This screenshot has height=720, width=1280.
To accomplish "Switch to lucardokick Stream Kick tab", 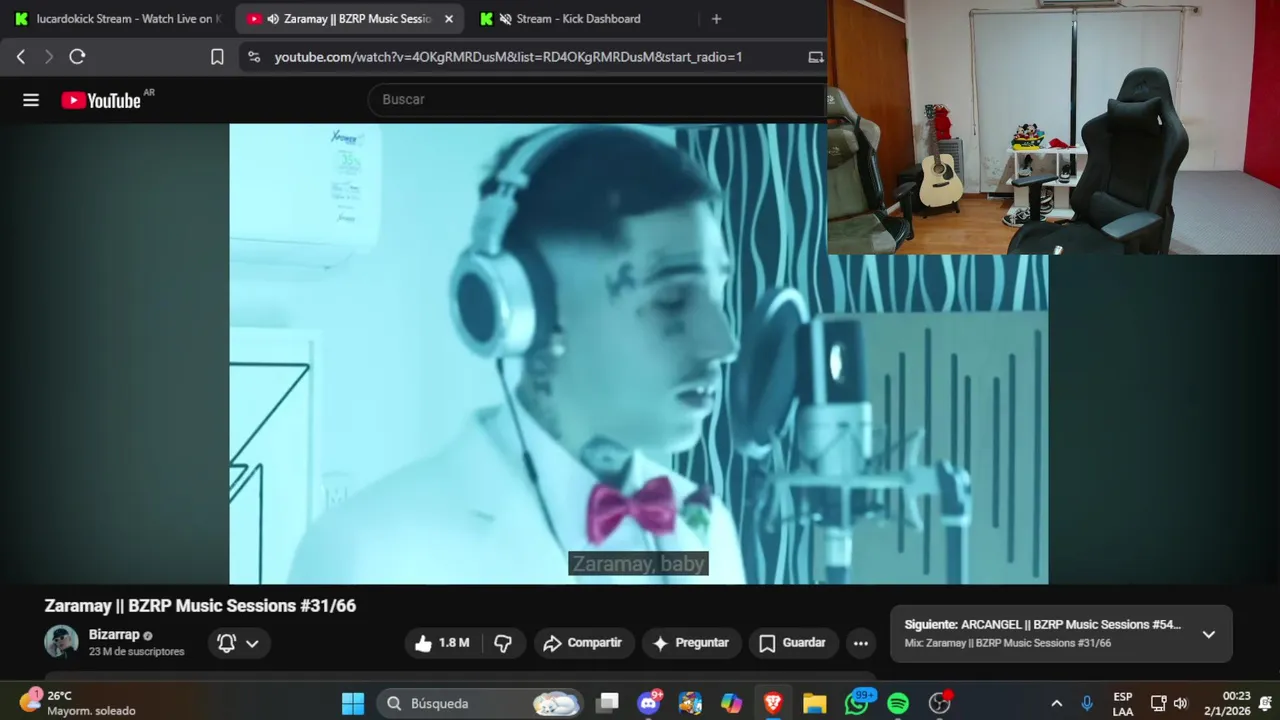I will [118, 19].
